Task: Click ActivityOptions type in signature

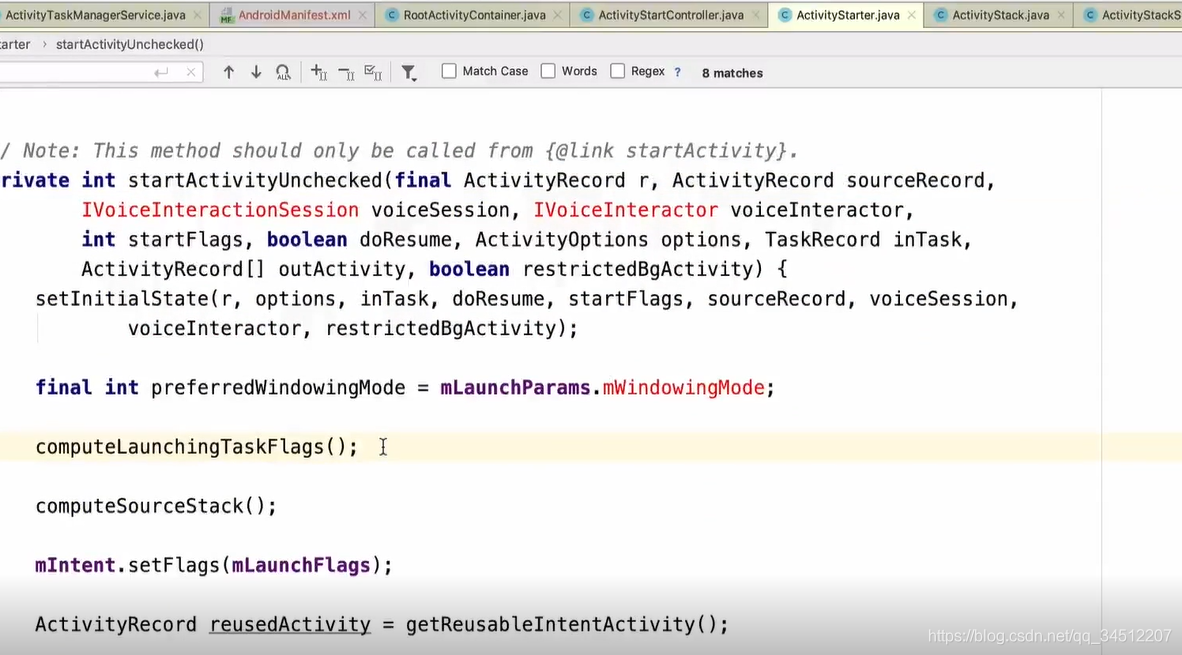Action: (562, 240)
